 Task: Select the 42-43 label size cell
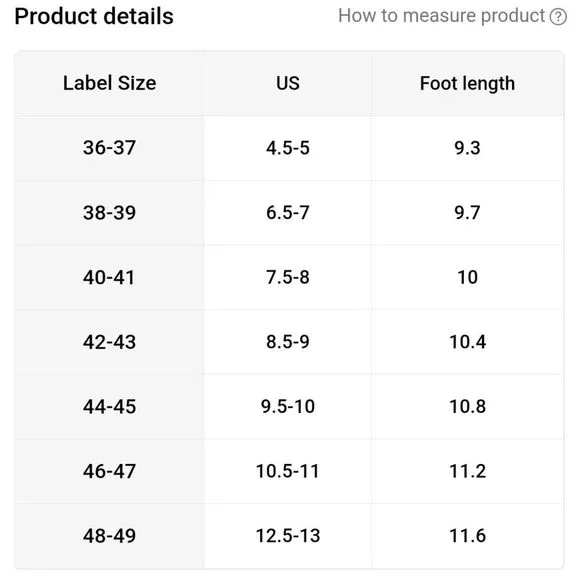109,342
